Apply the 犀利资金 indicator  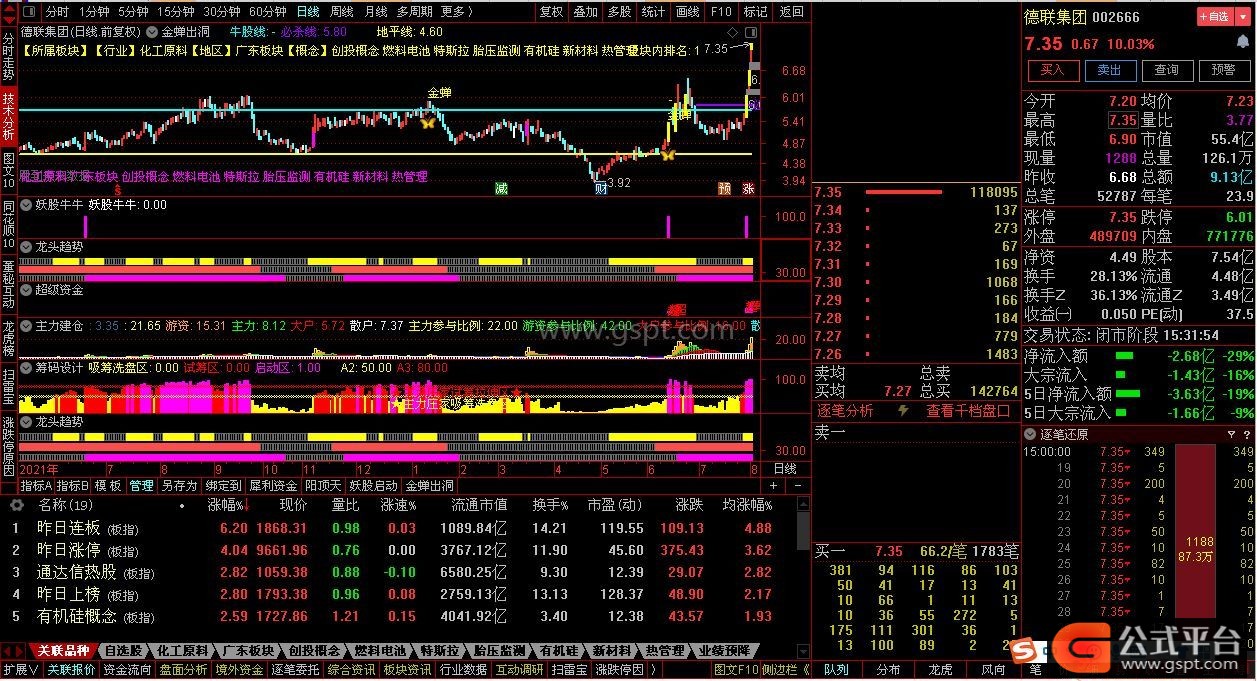coord(274,486)
